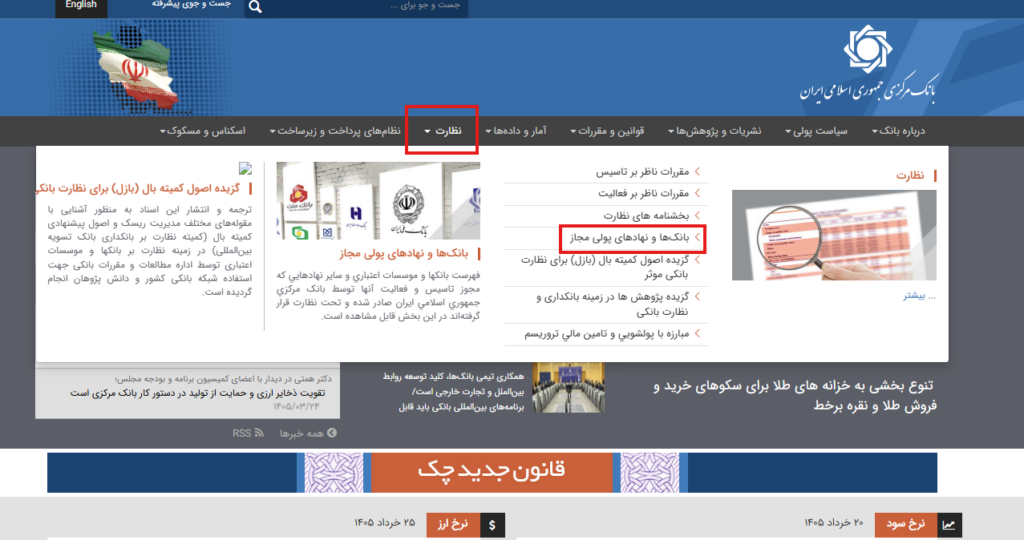This screenshot has width=1024, height=540.
Task: Select مبارزه با پولشويي و تامين مالي تروريسم
Action: tap(607, 334)
